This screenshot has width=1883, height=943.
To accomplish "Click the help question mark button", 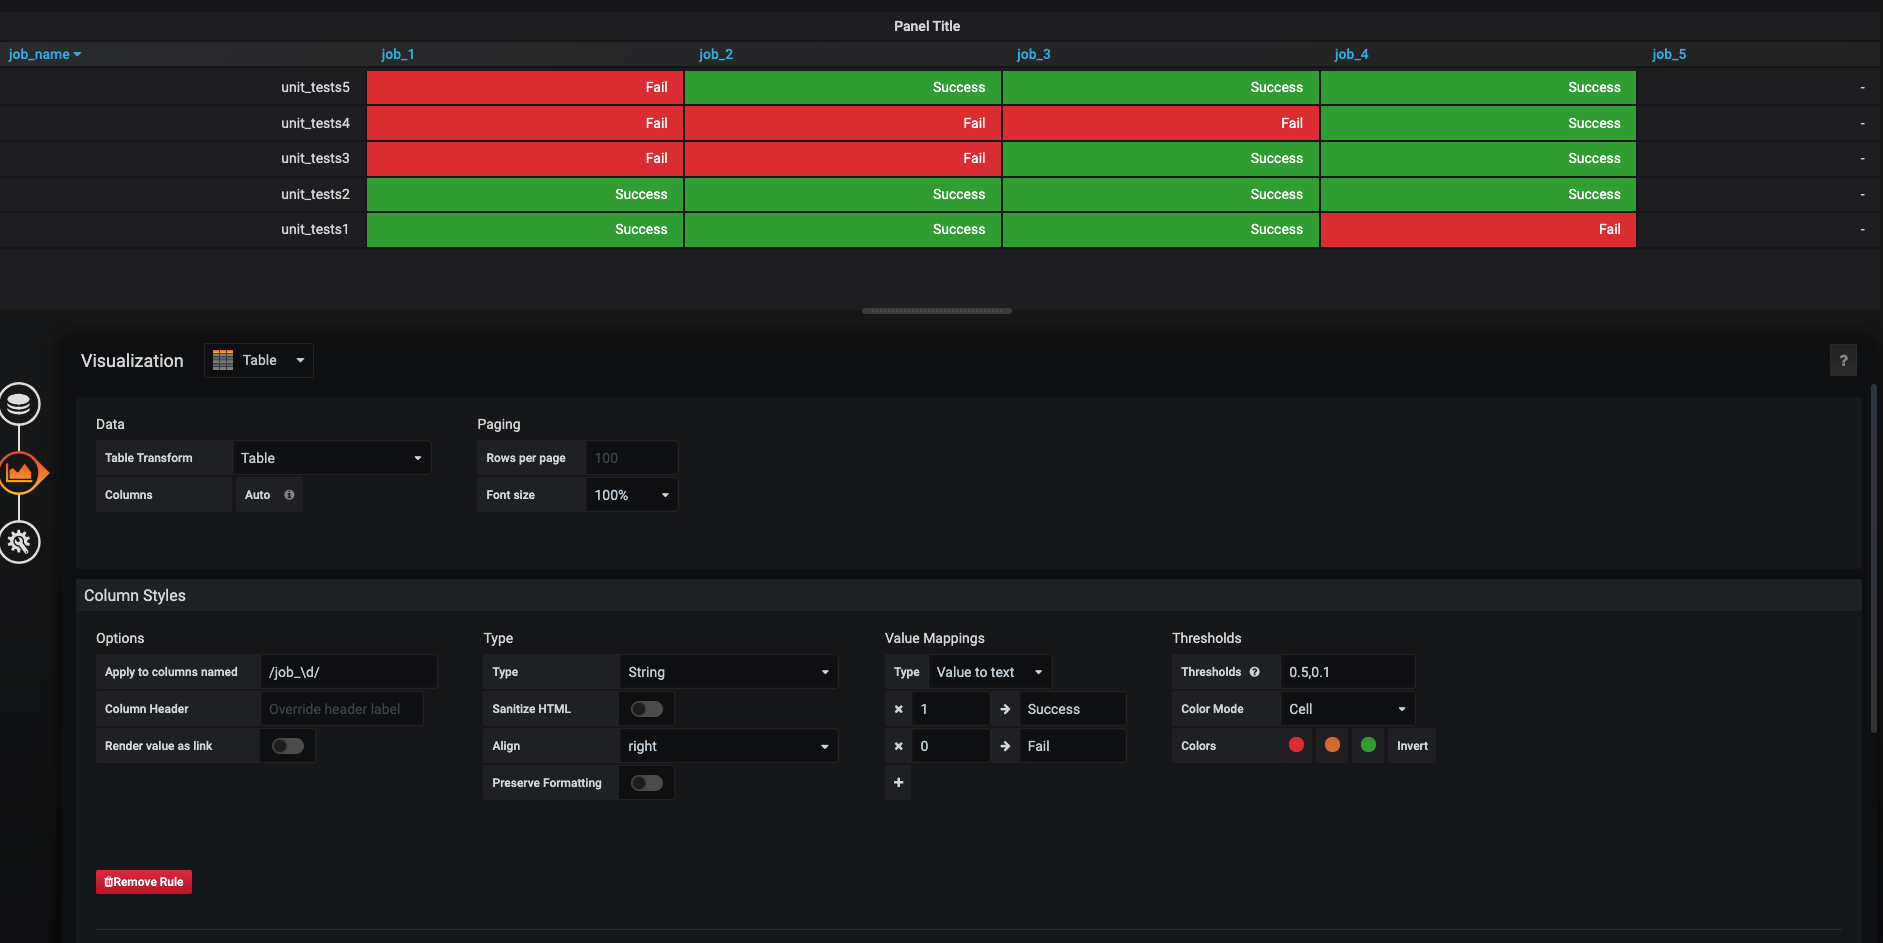I will (1843, 360).
